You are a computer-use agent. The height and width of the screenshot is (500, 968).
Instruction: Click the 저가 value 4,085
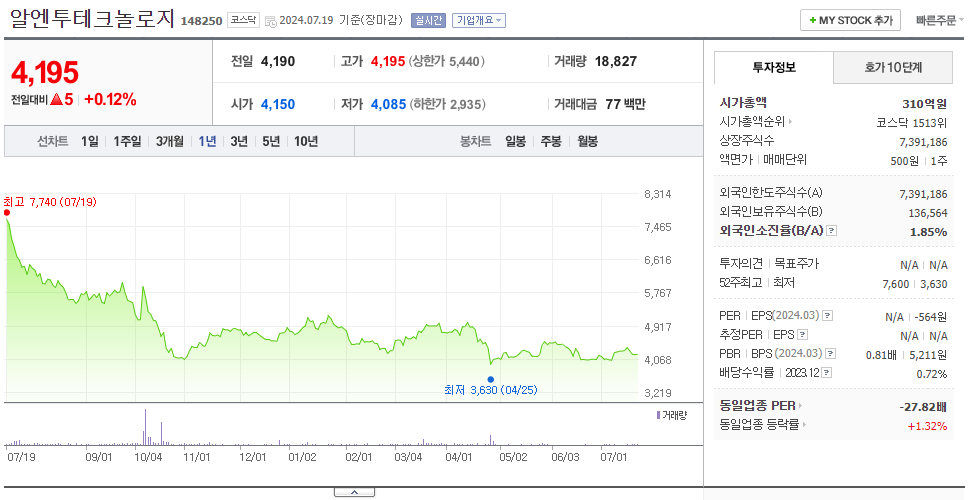point(388,104)
